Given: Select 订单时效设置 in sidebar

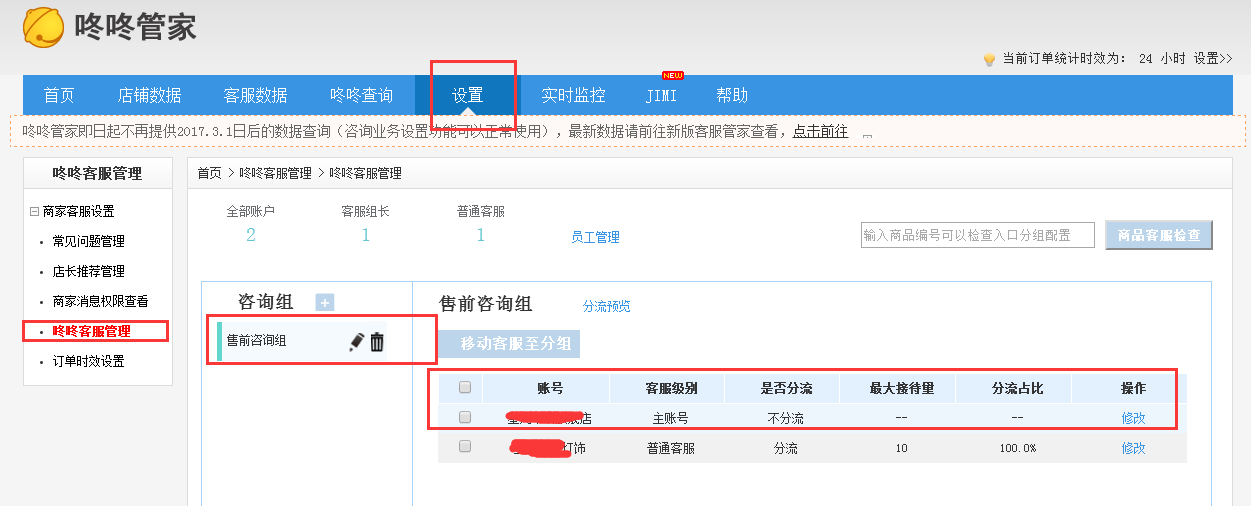Looking at the screenshot, I should coord(89,362).
